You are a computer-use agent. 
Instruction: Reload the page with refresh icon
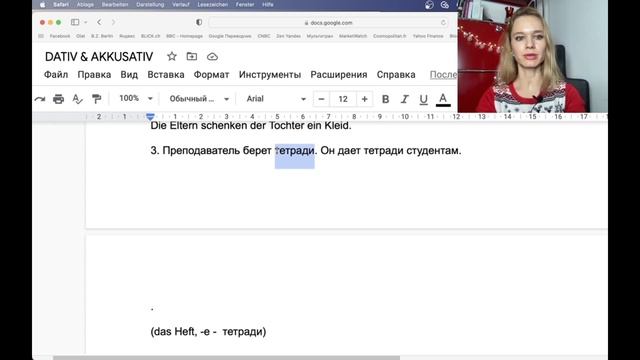[x=443, y=22]
